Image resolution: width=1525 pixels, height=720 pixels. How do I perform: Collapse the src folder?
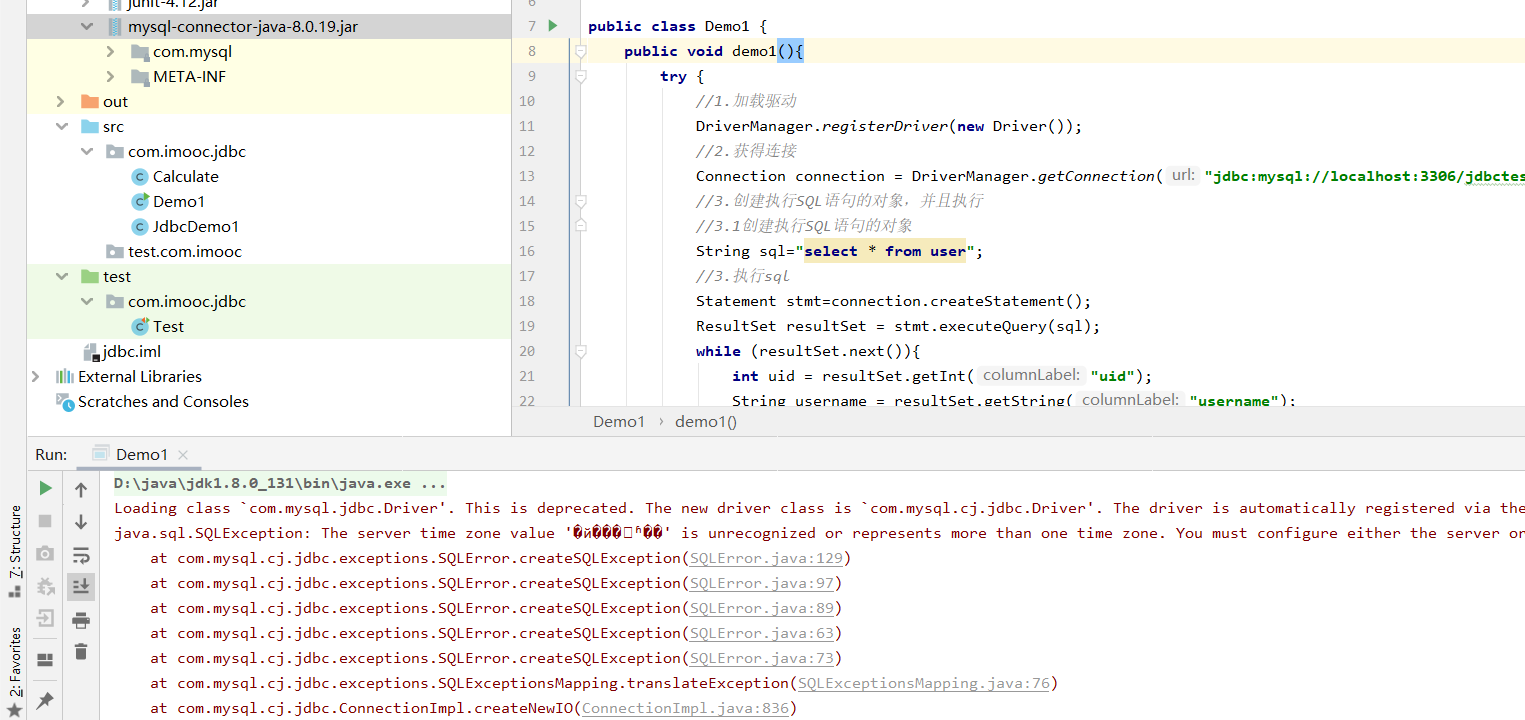61,127
